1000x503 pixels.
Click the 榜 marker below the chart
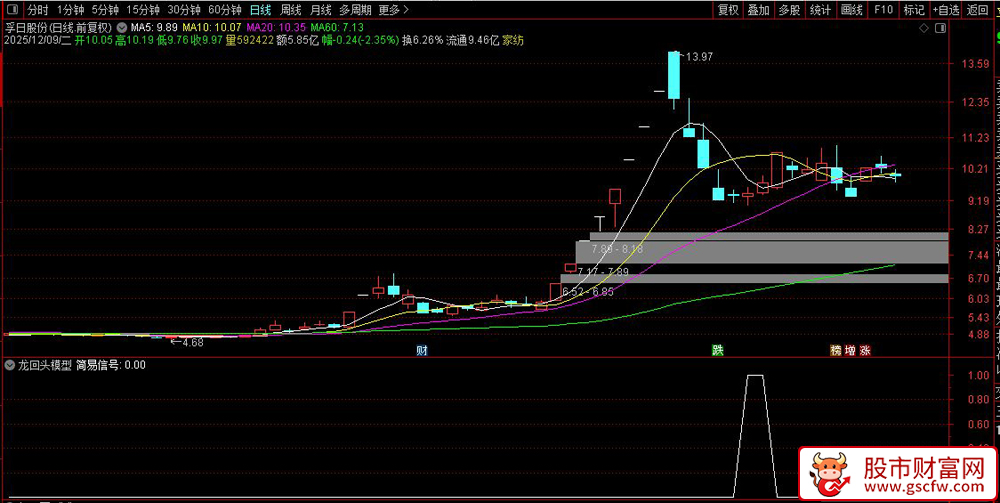[x=835, y=350]
